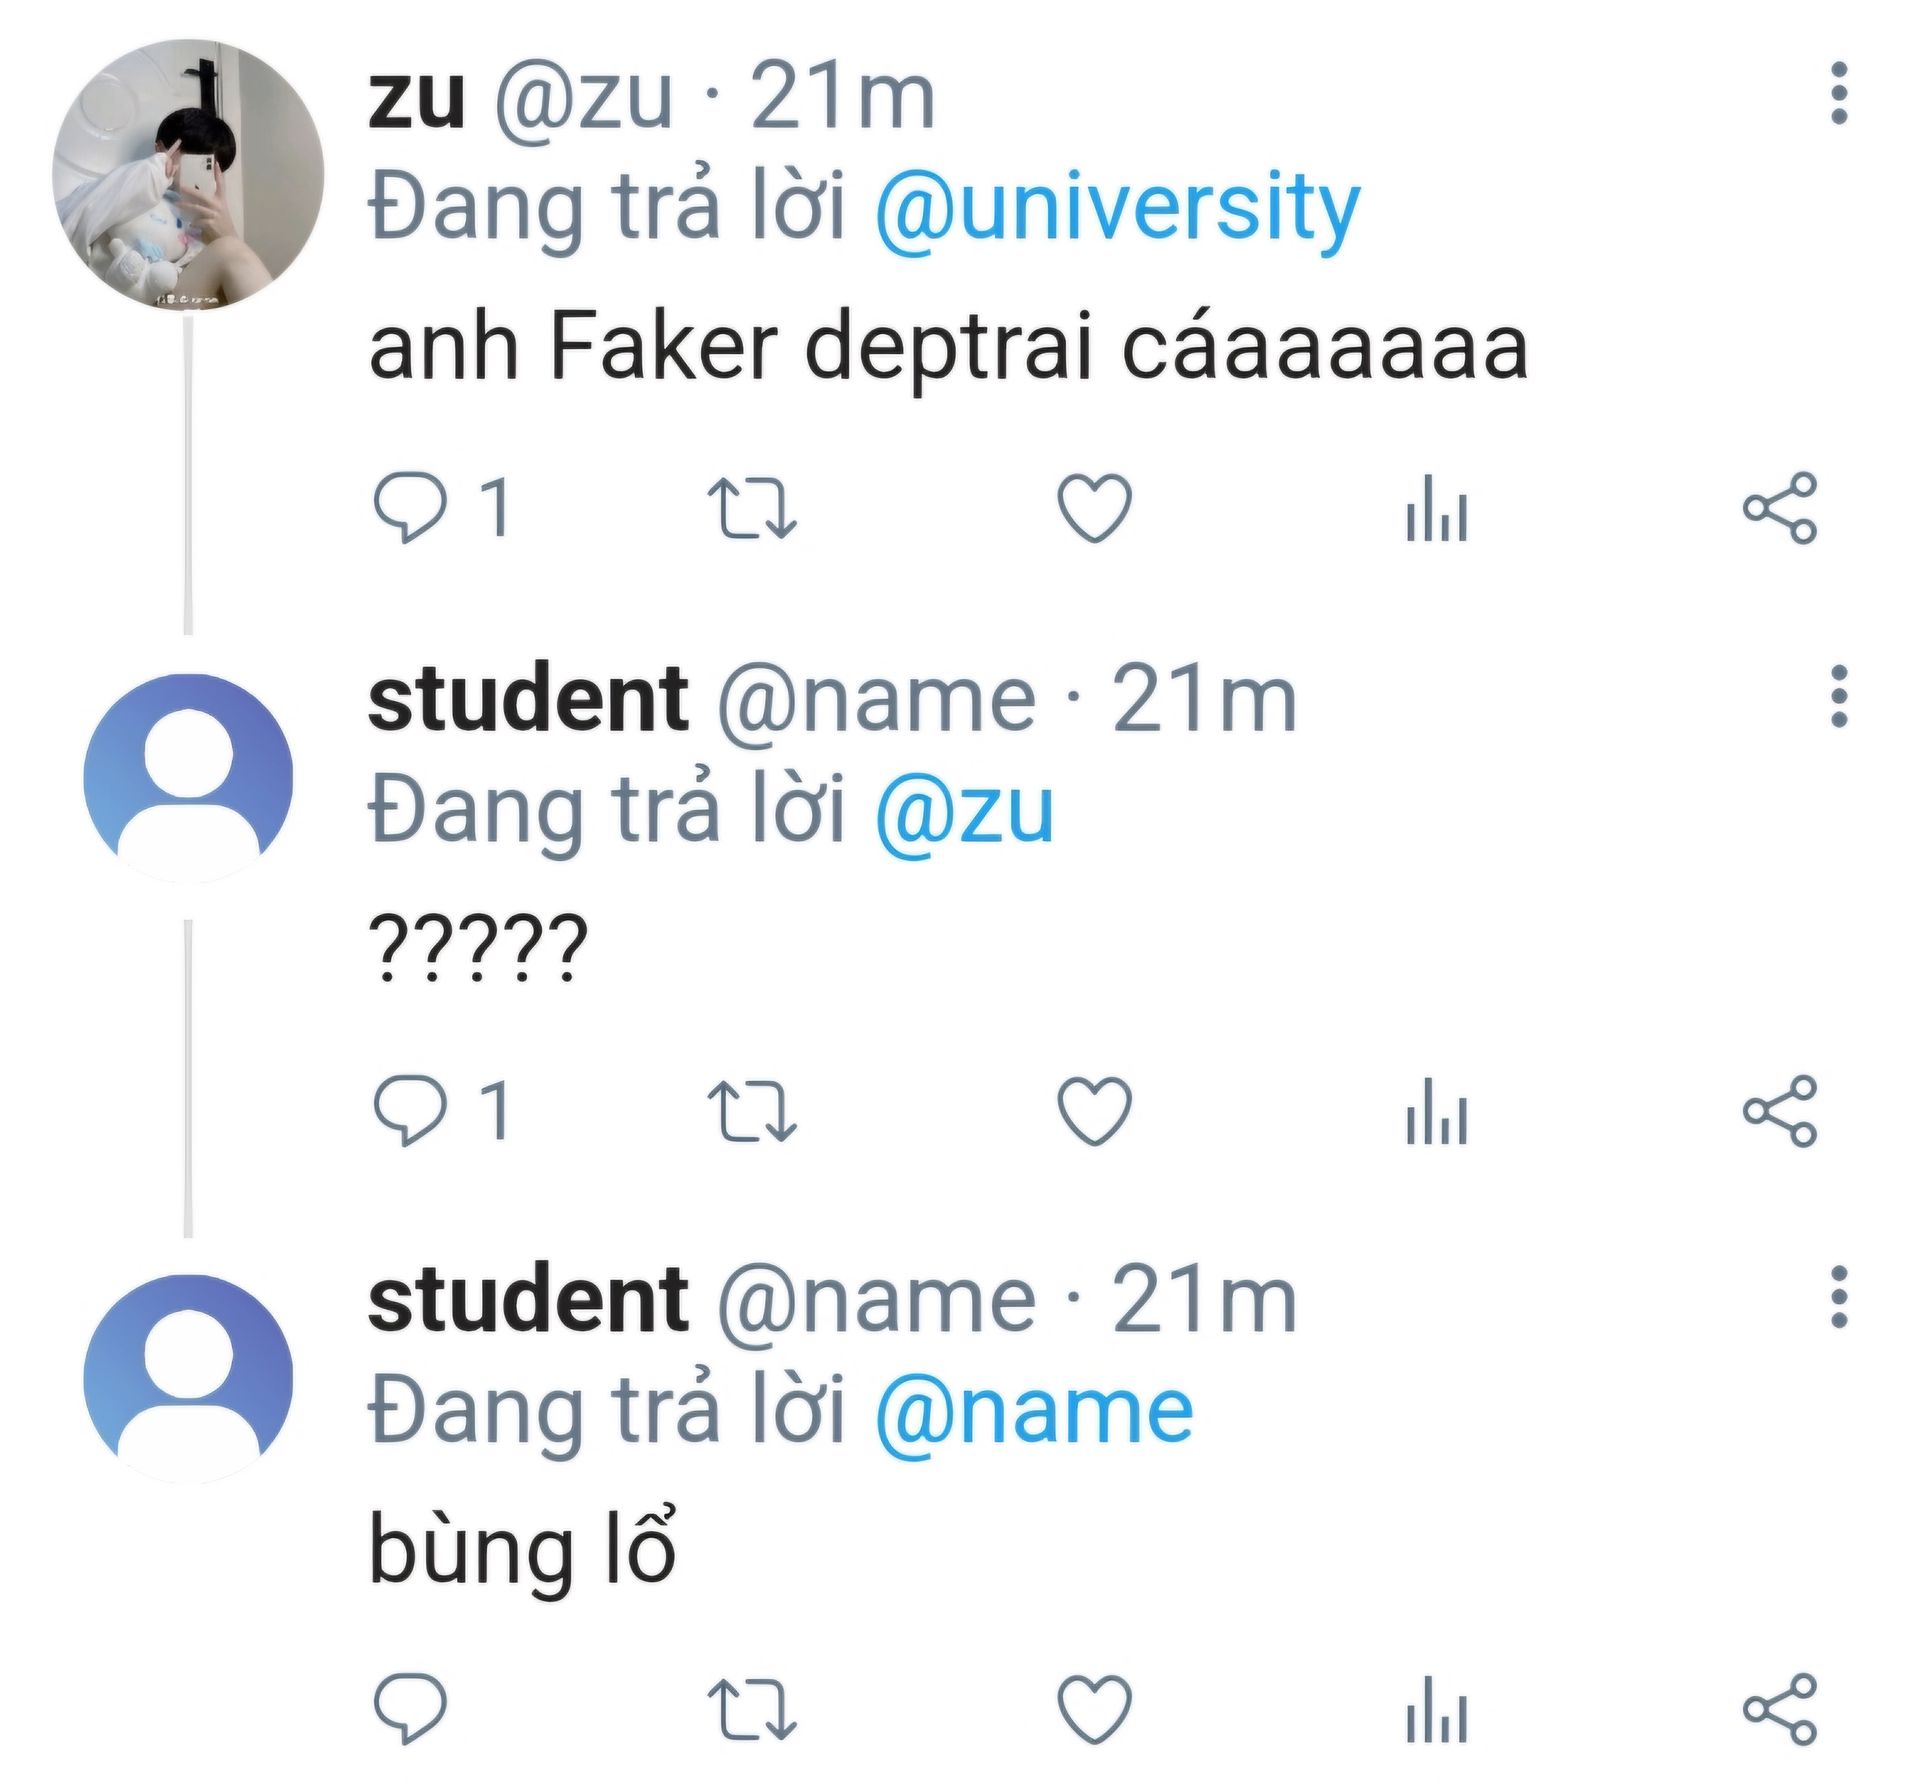Share the 'bùng lổ' tweet
Image resolution: width=1920 pixels, height=1782 pixels.
click(x=1780, y=1710)
